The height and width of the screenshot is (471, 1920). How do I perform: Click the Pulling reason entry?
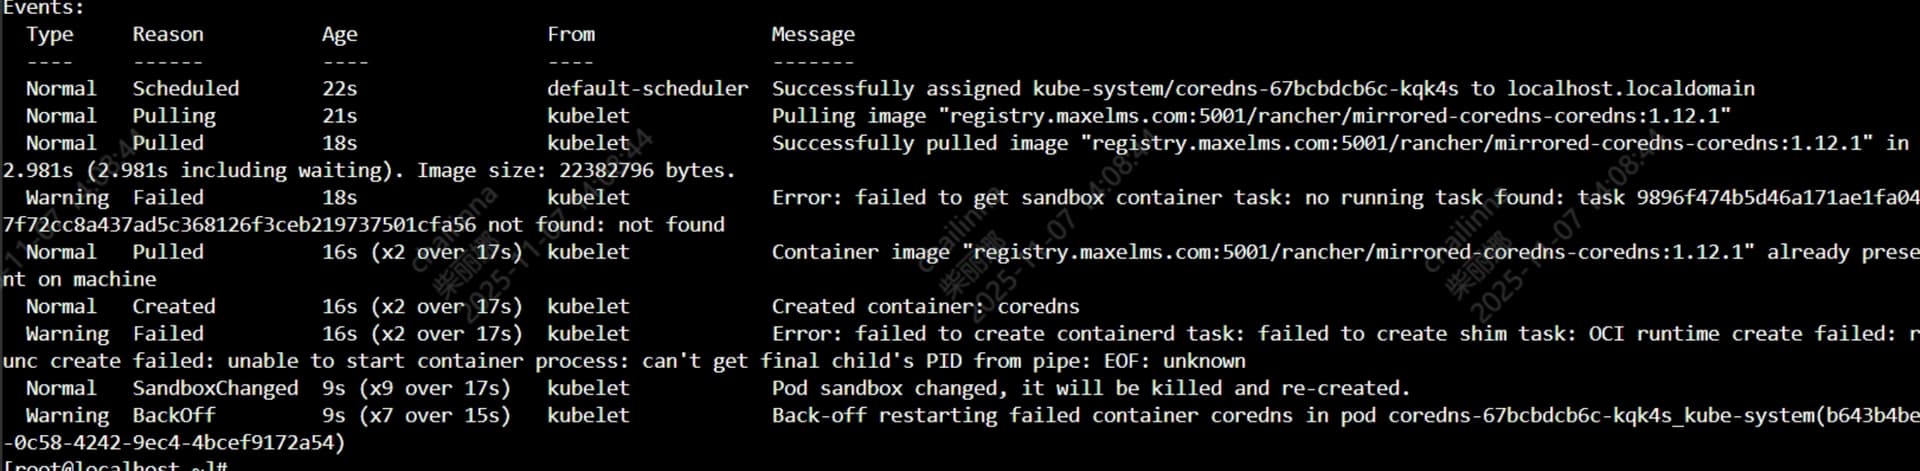point(174,116)
